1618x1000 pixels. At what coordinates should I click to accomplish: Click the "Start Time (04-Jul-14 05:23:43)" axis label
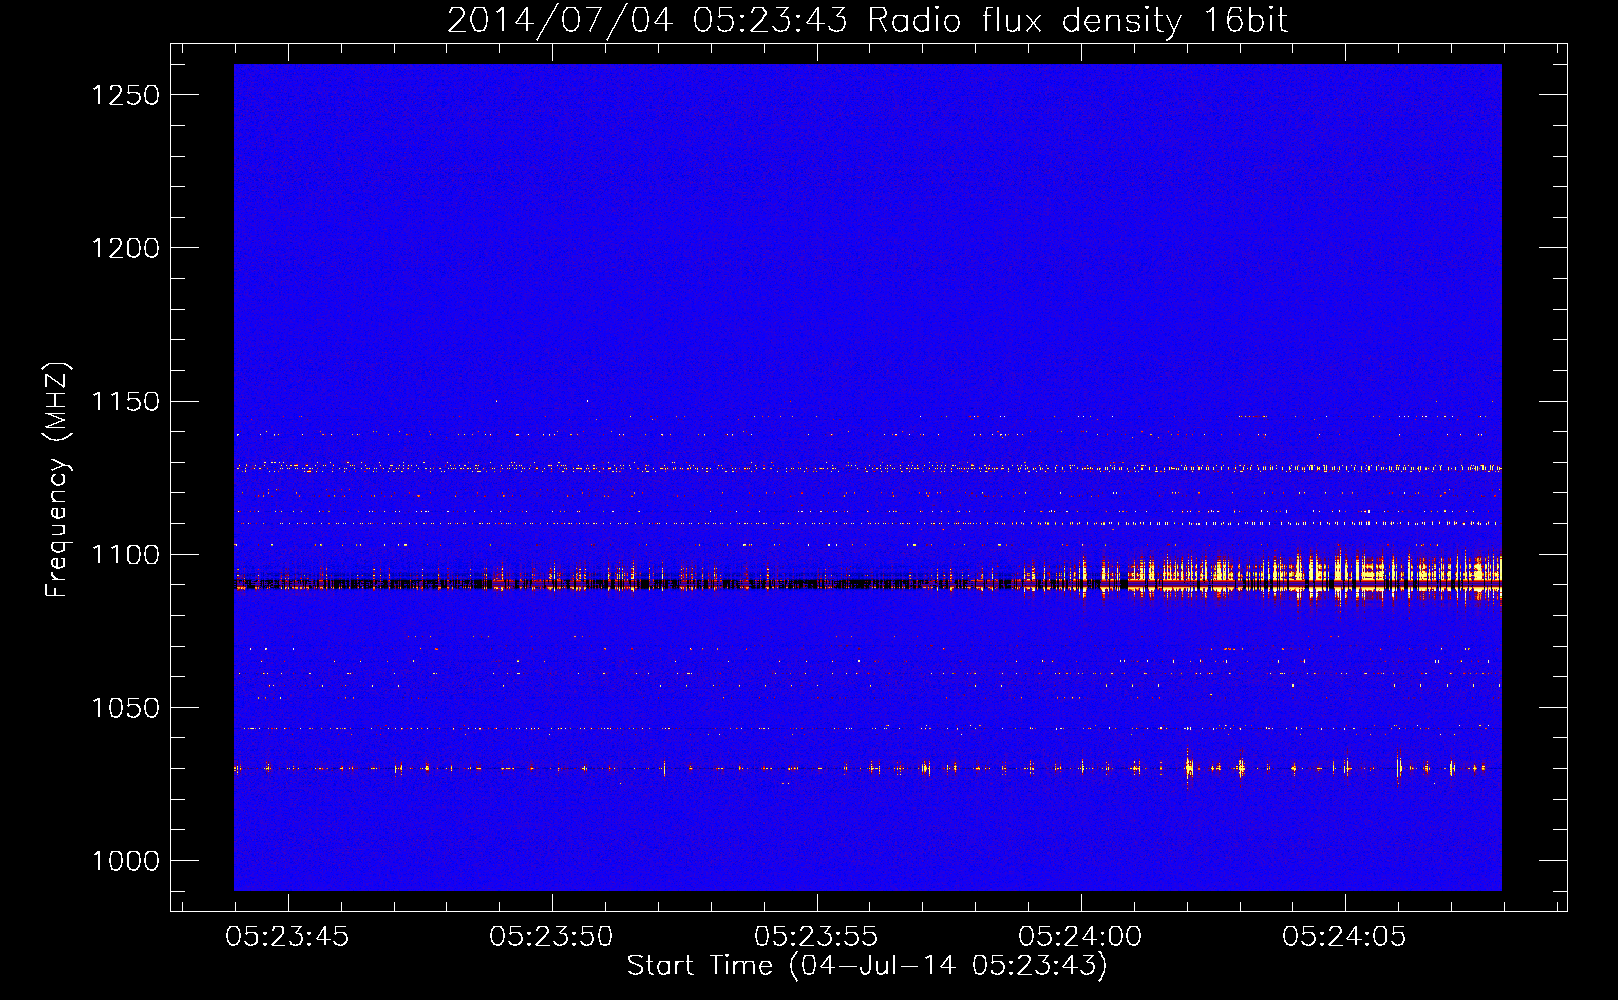pos(867,966)
